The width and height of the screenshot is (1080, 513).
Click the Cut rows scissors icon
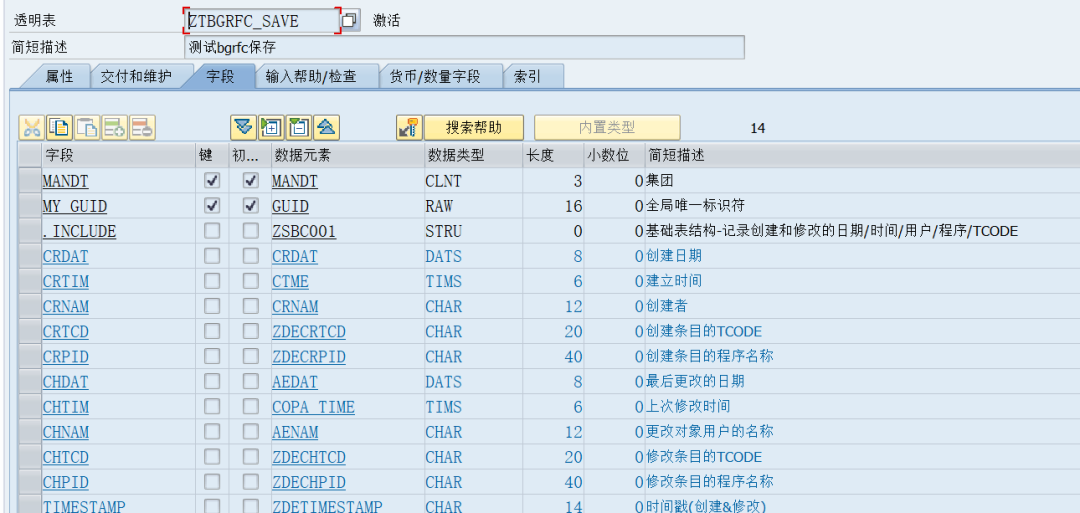[32, 127]
